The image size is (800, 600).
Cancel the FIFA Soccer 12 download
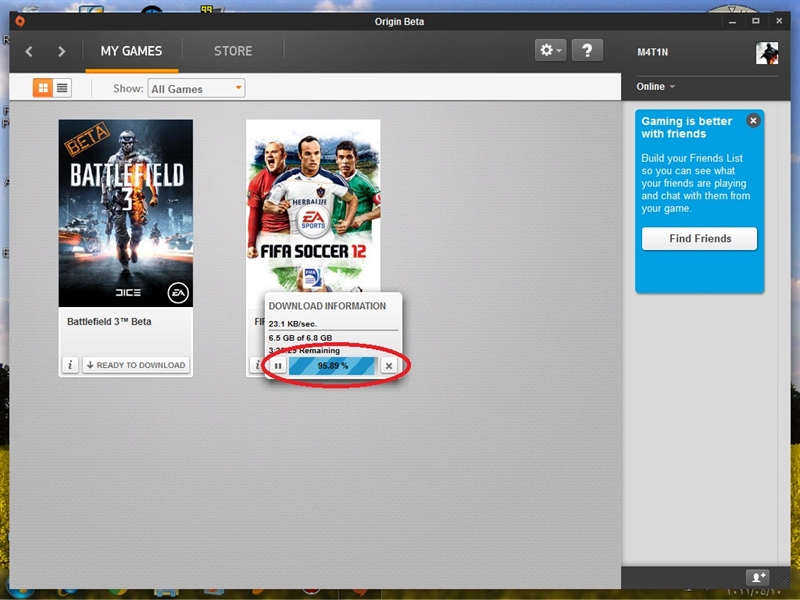click(x=389, y=366)
